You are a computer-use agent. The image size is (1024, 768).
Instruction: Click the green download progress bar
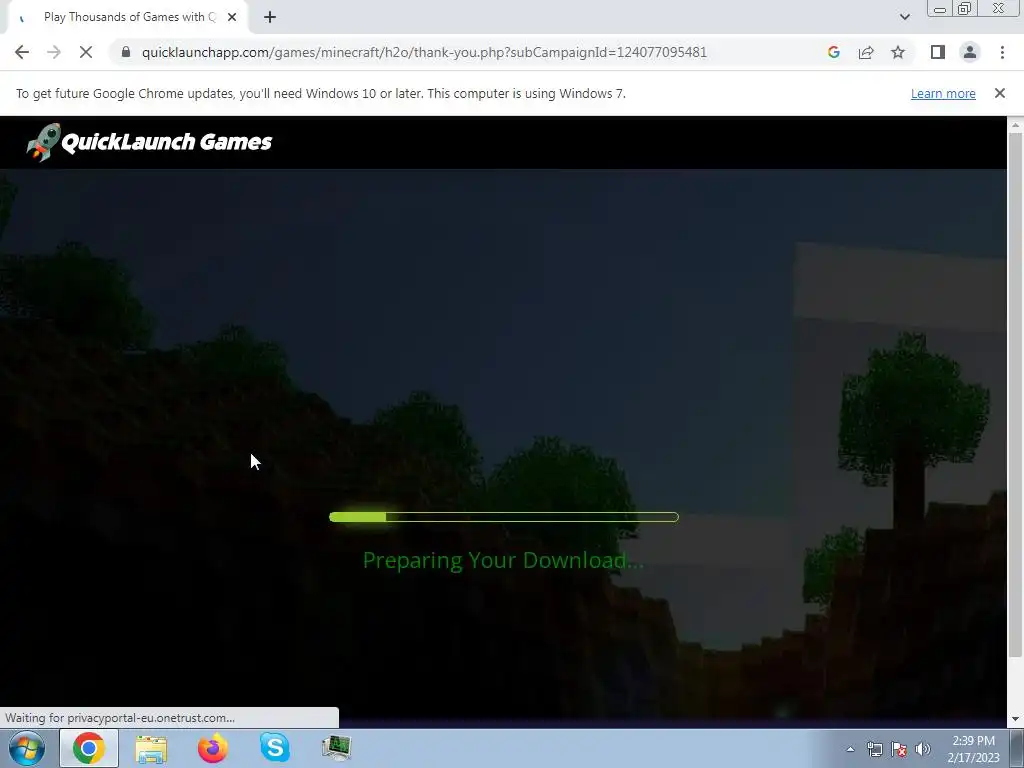(504, 517)
